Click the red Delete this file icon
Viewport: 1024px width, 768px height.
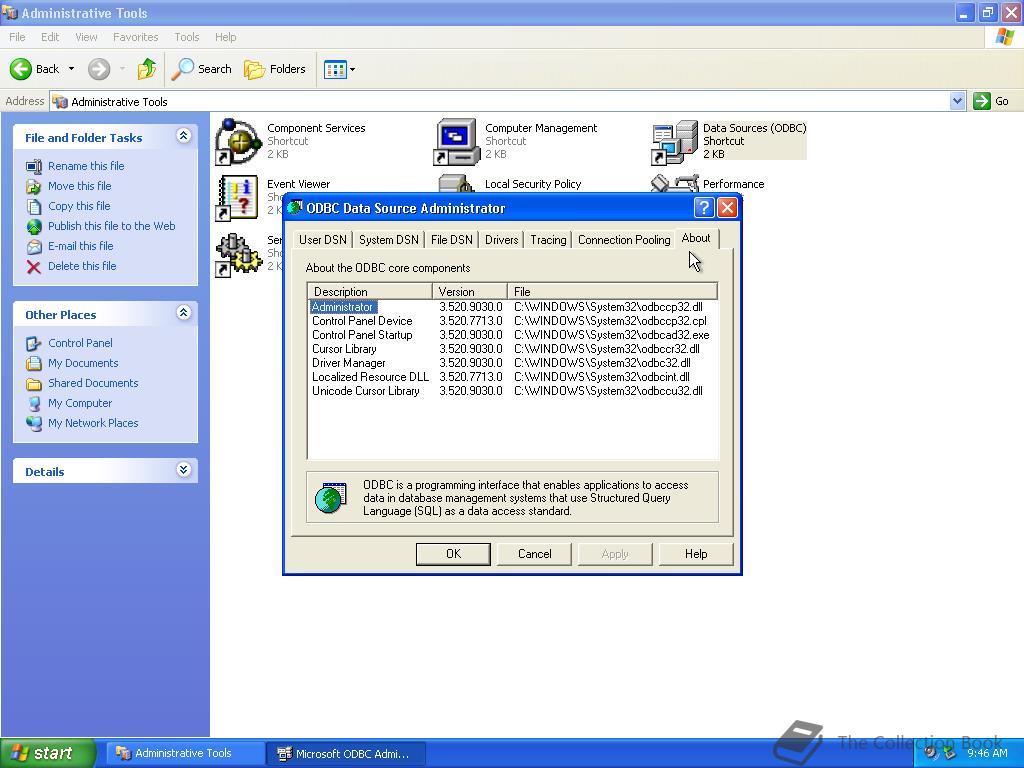(34, 266)
